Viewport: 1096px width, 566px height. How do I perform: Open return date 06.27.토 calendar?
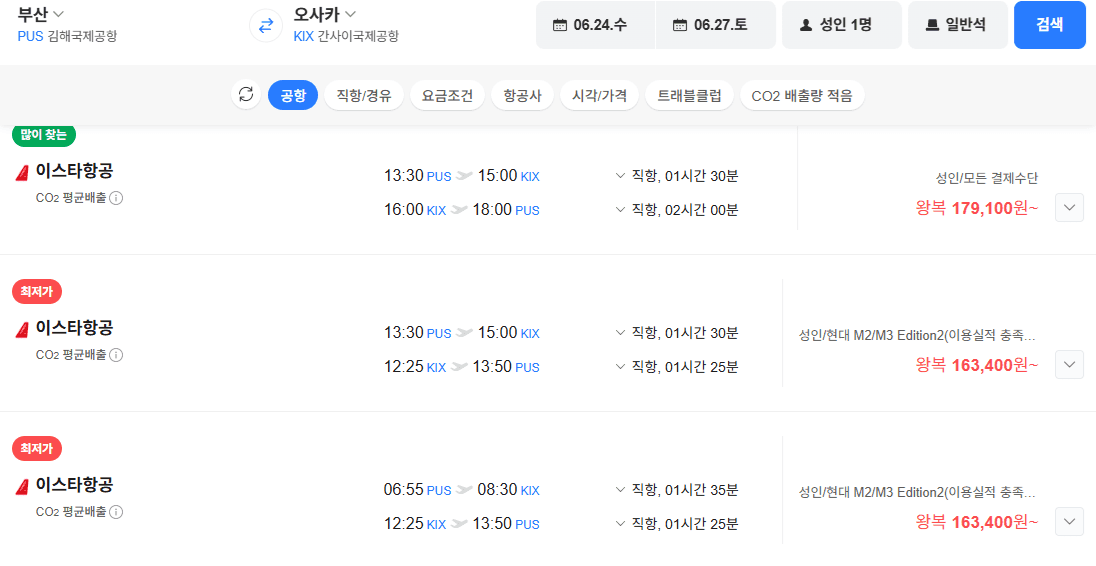[716, 25]
